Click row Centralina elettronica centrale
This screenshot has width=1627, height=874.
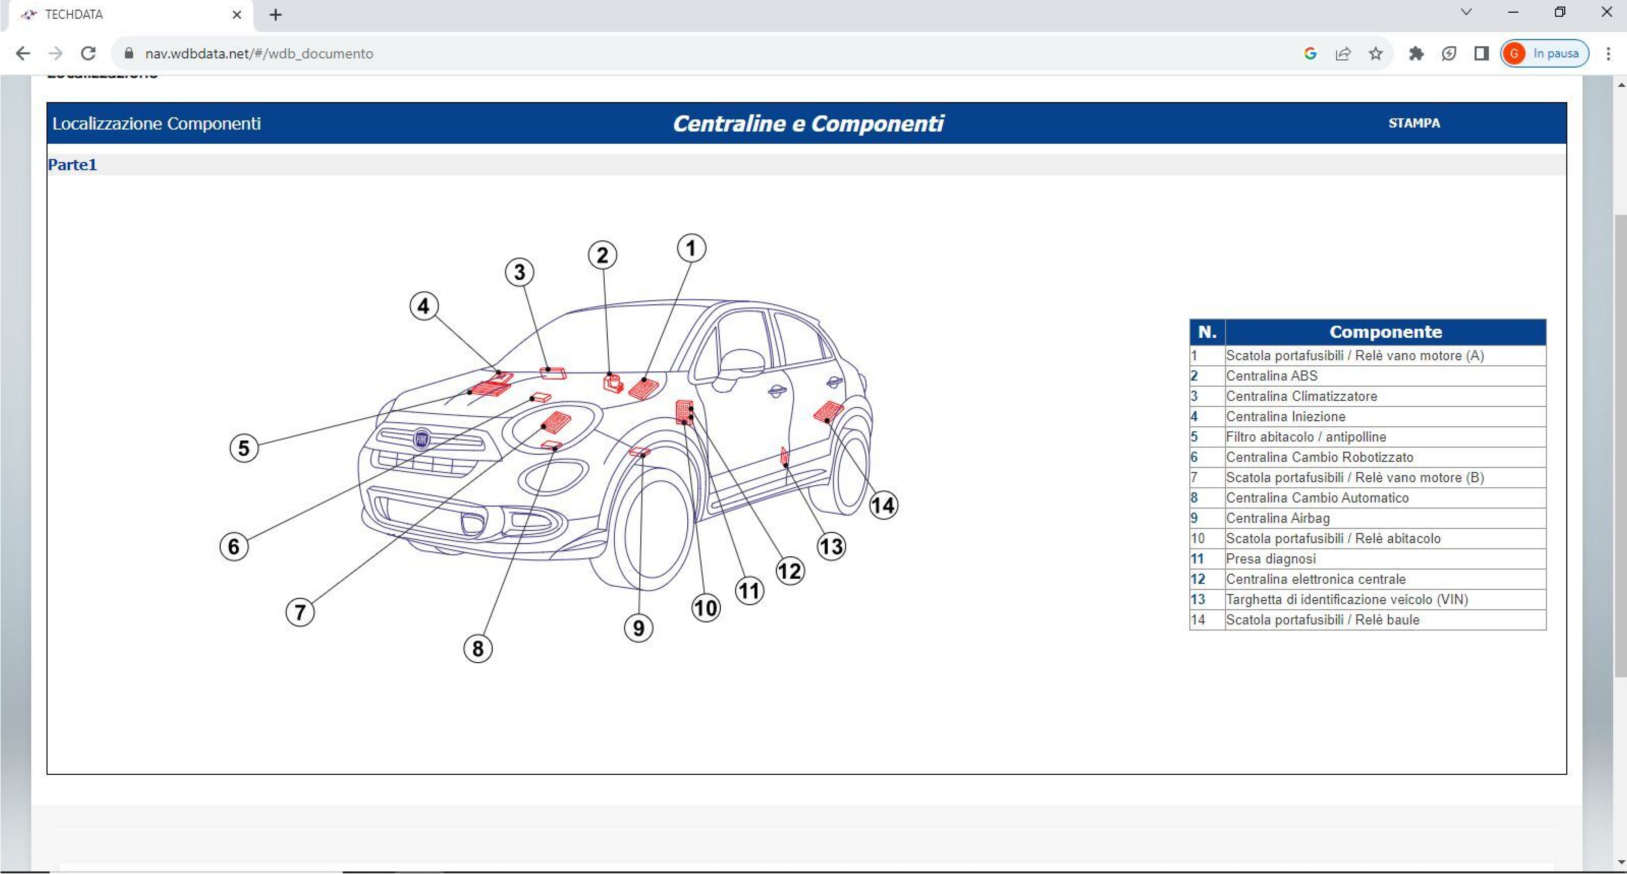pyautogui.click(x=1367, y=579)
